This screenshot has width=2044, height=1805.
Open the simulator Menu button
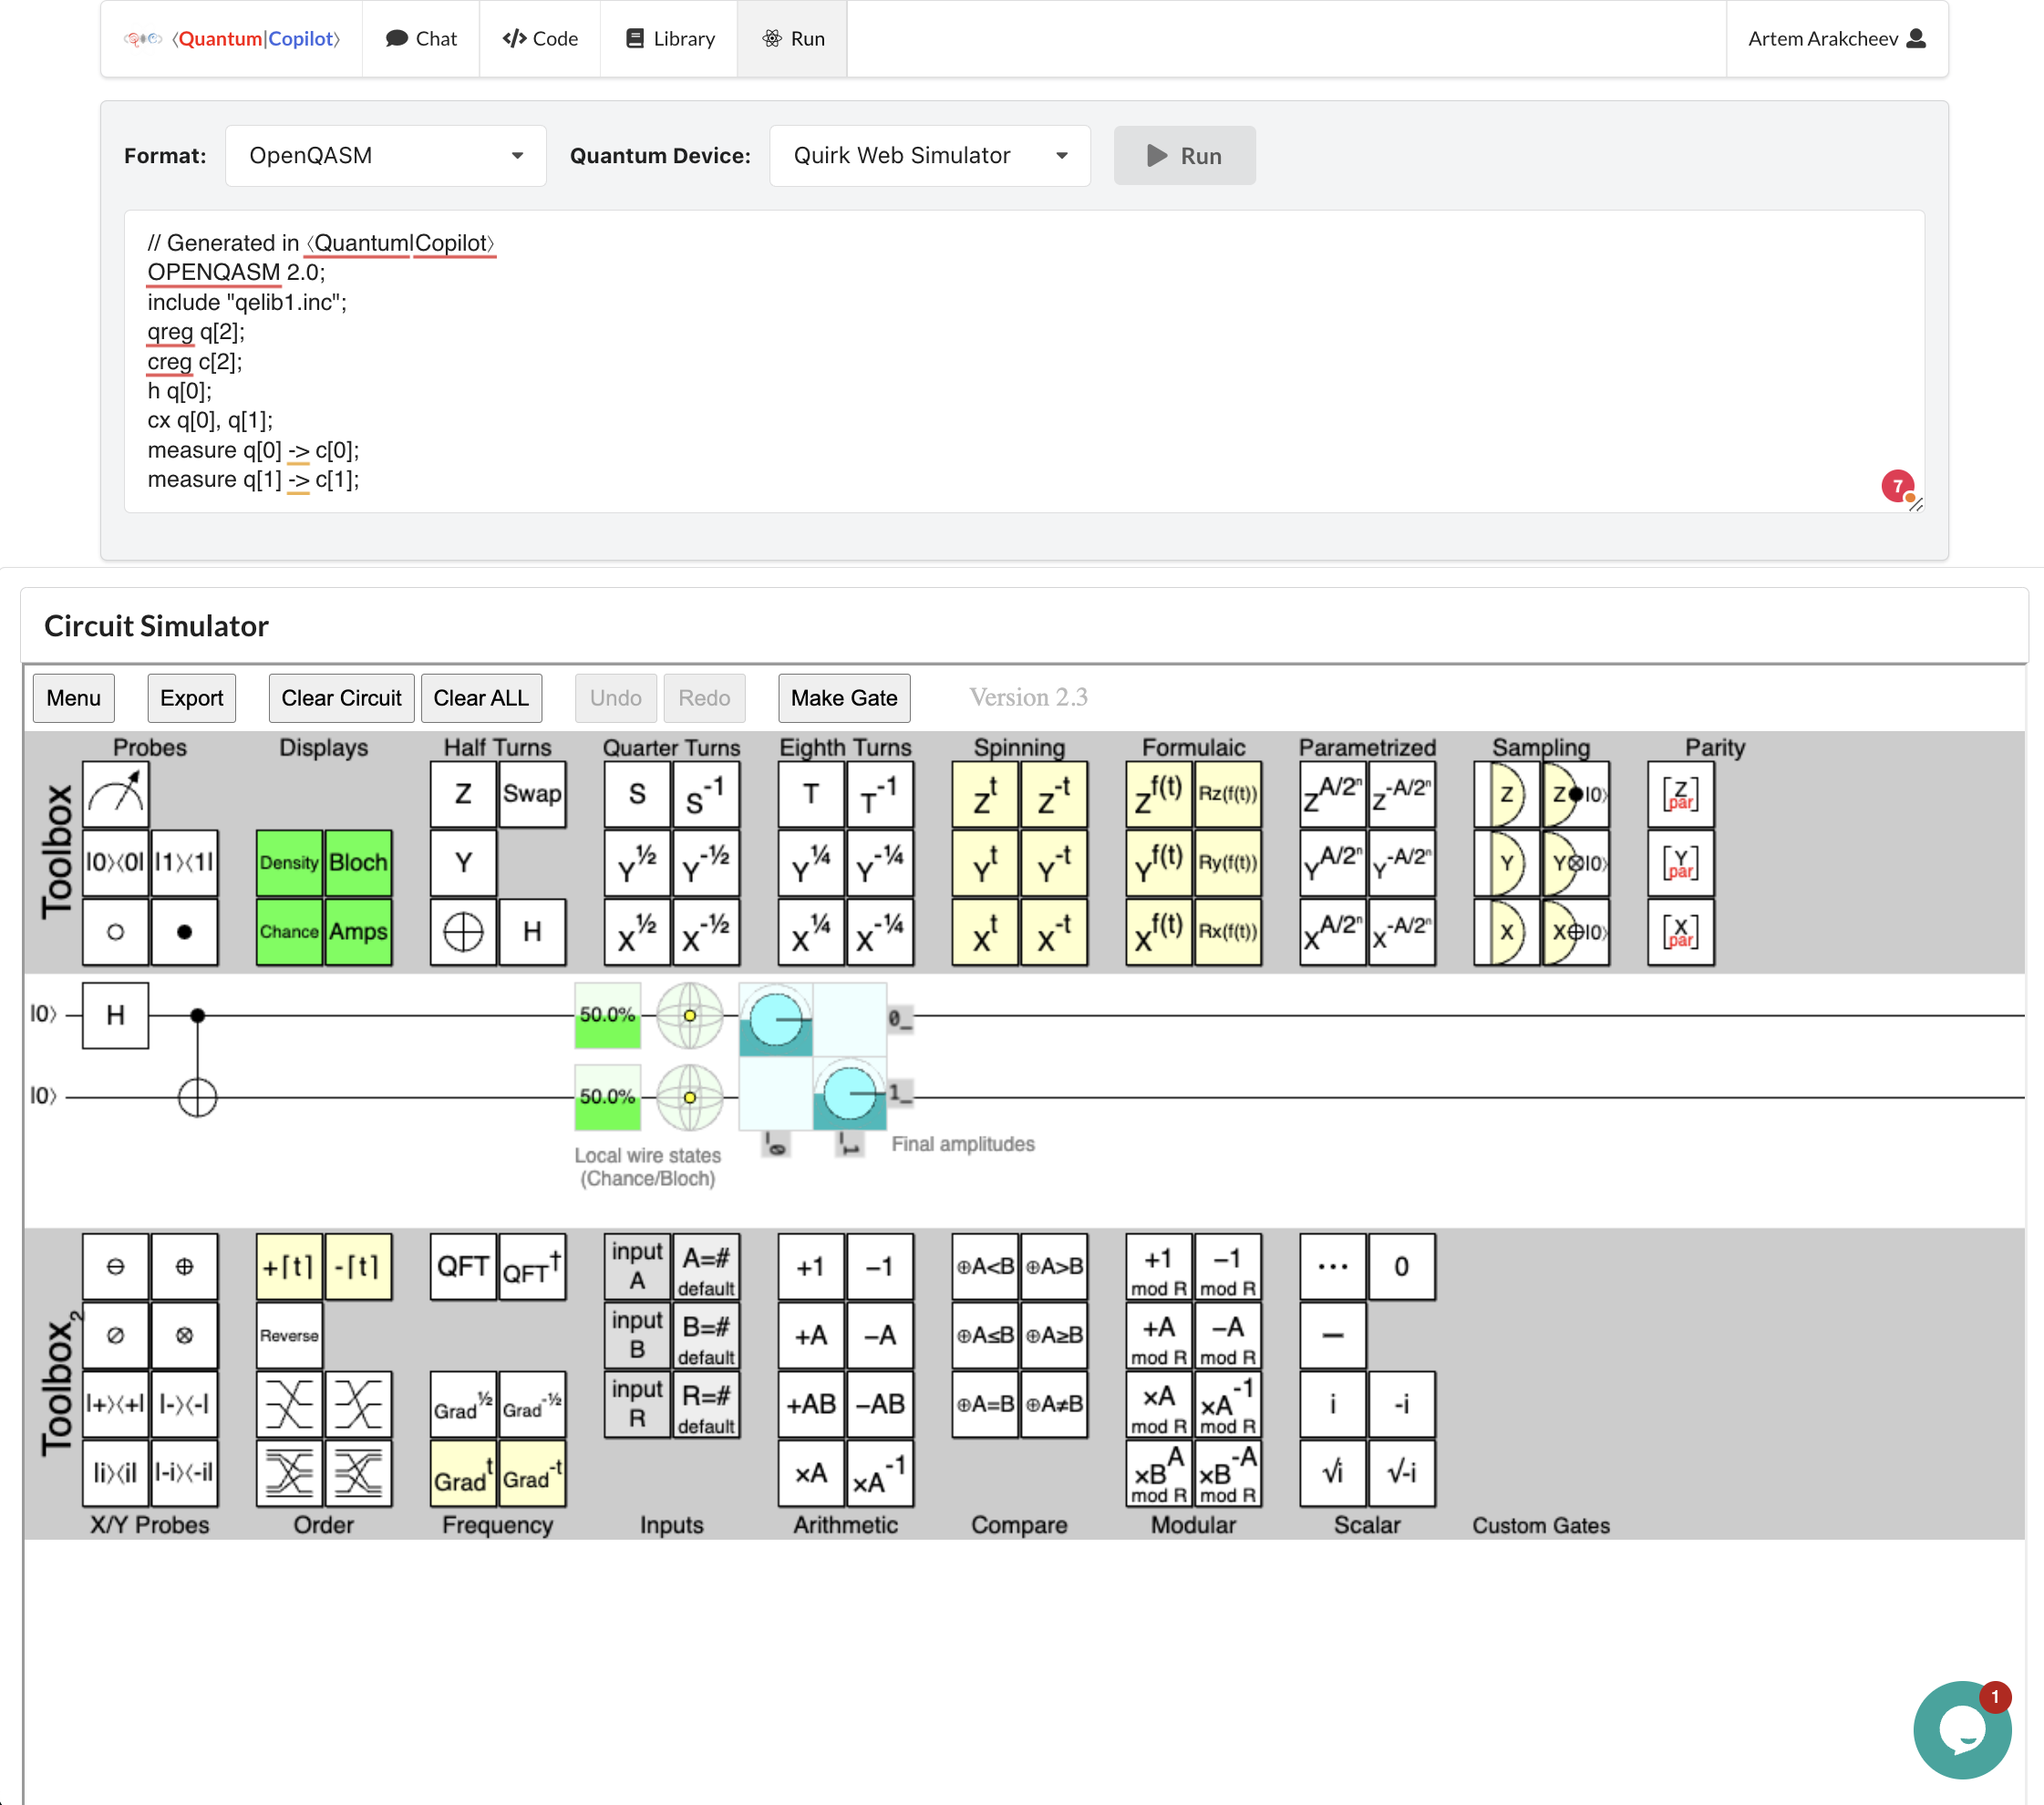coord(74,698)
